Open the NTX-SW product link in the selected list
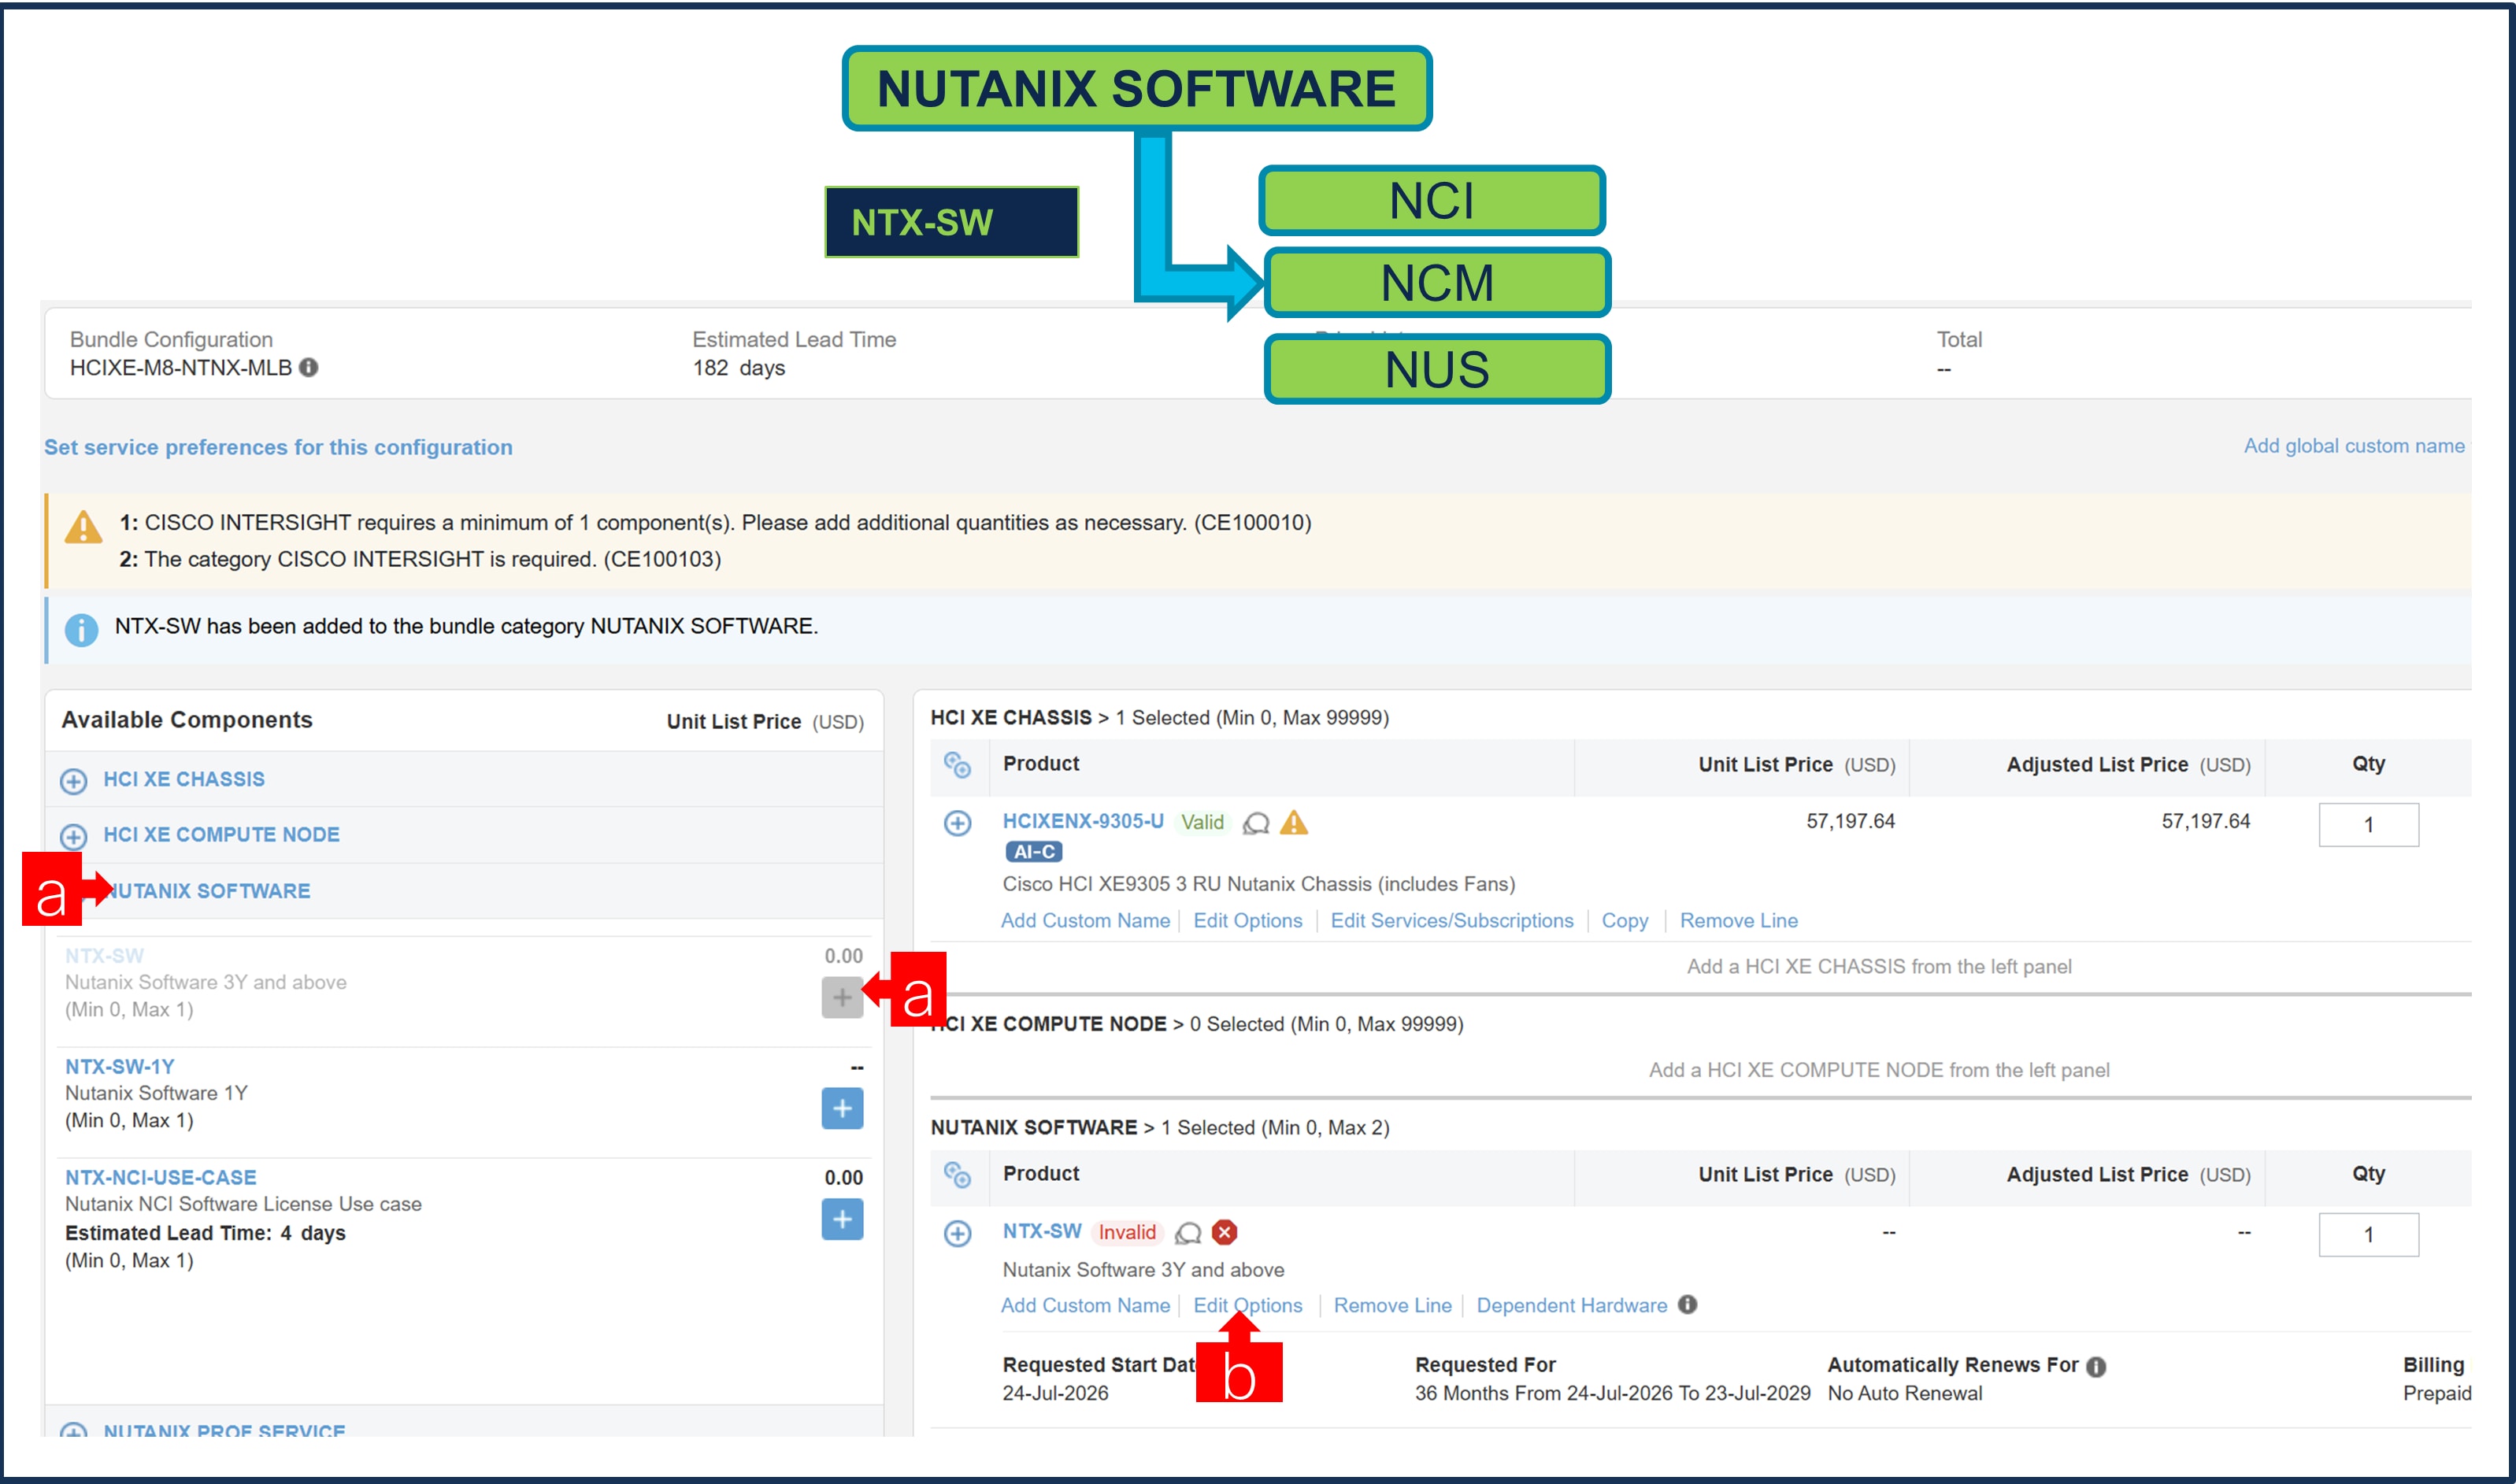The height and width of the screenshot is (1484, 2516). click(1042, 1231)
